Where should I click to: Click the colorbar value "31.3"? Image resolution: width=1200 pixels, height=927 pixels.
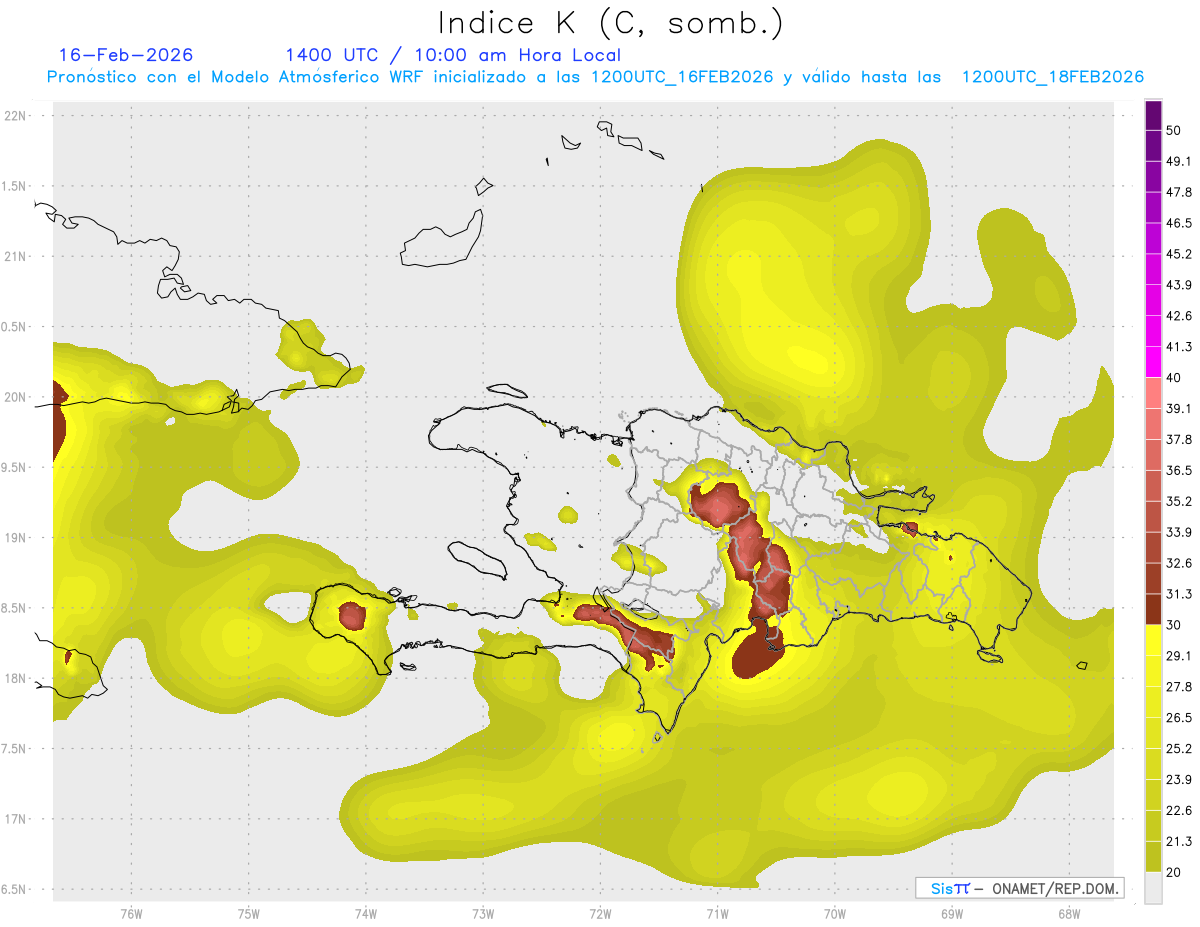point(1179,594)
